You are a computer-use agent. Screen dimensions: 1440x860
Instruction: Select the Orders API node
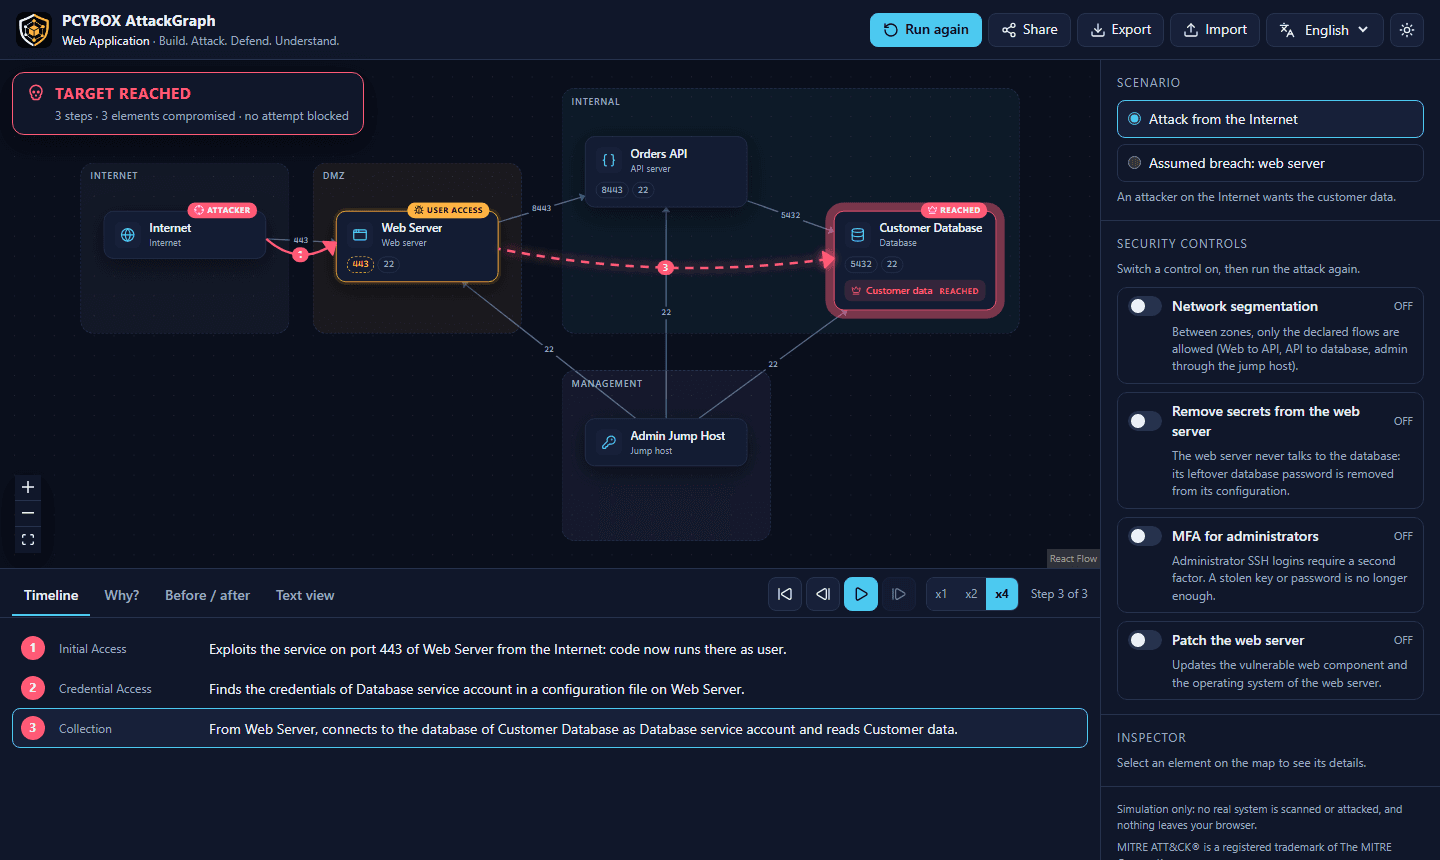click(666, 171)
